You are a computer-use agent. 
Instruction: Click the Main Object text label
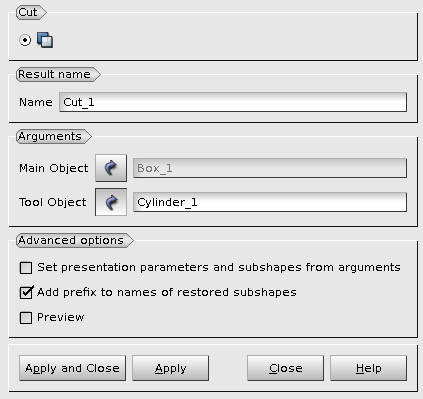click(54, 168)
